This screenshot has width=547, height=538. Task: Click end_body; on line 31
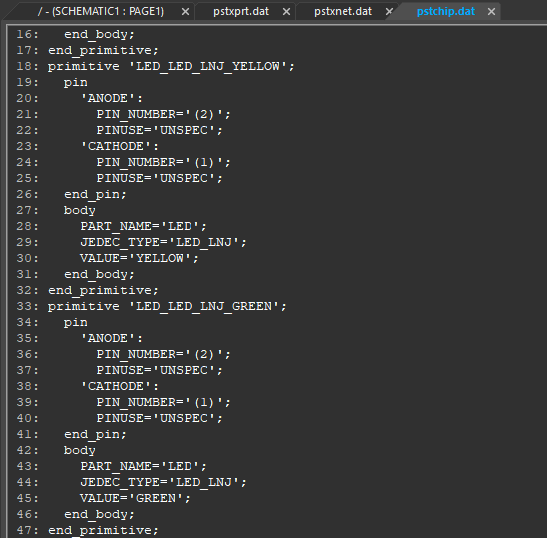point(99,275)
